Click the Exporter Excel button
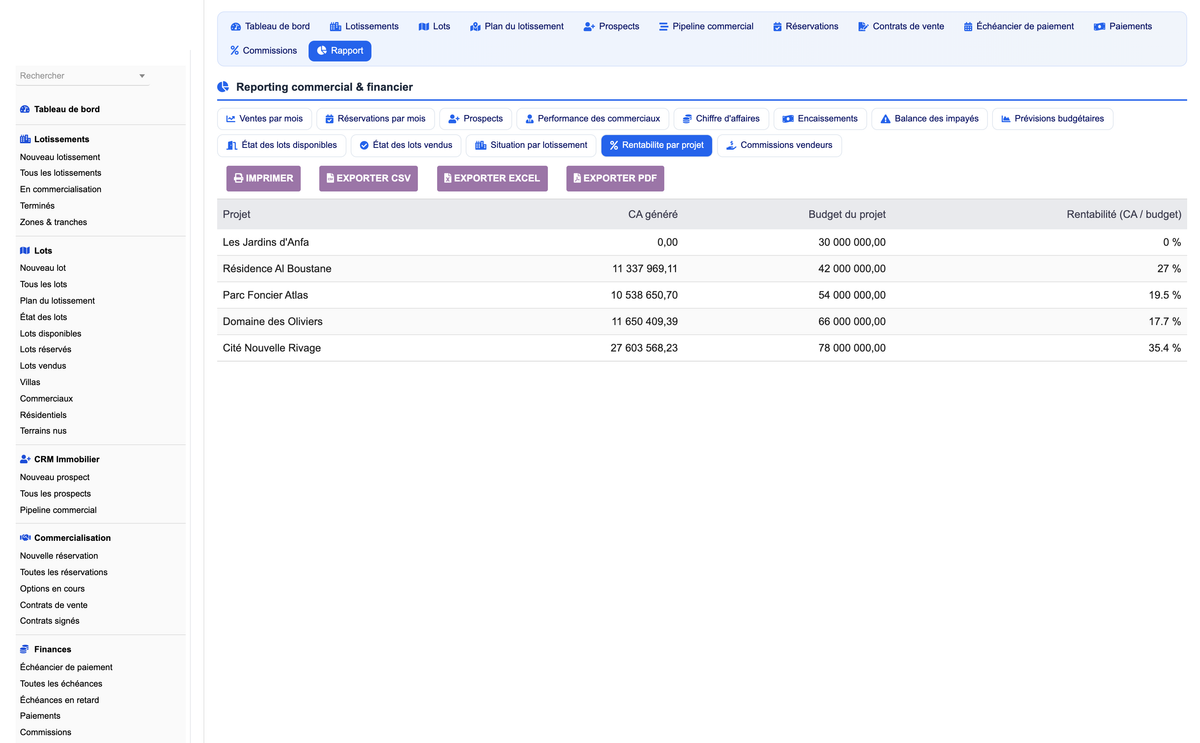This screenshot has height=743, width=1200. pos(492,178)
